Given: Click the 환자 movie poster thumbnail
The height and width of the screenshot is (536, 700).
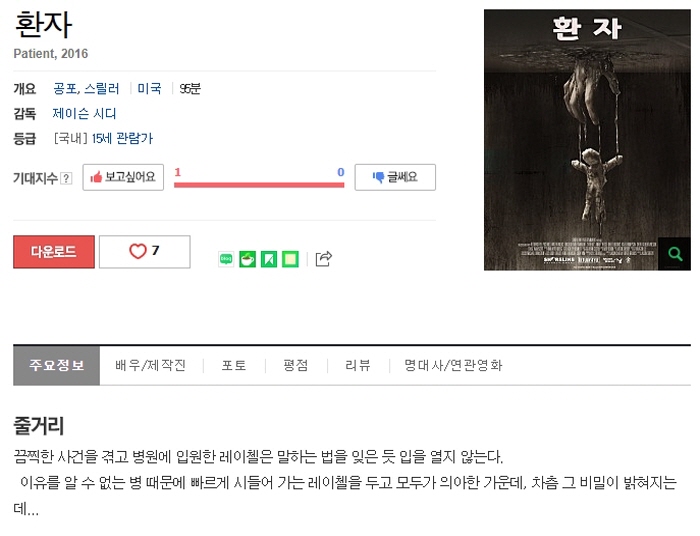Looking at the screenshot, I should point(587,140).
